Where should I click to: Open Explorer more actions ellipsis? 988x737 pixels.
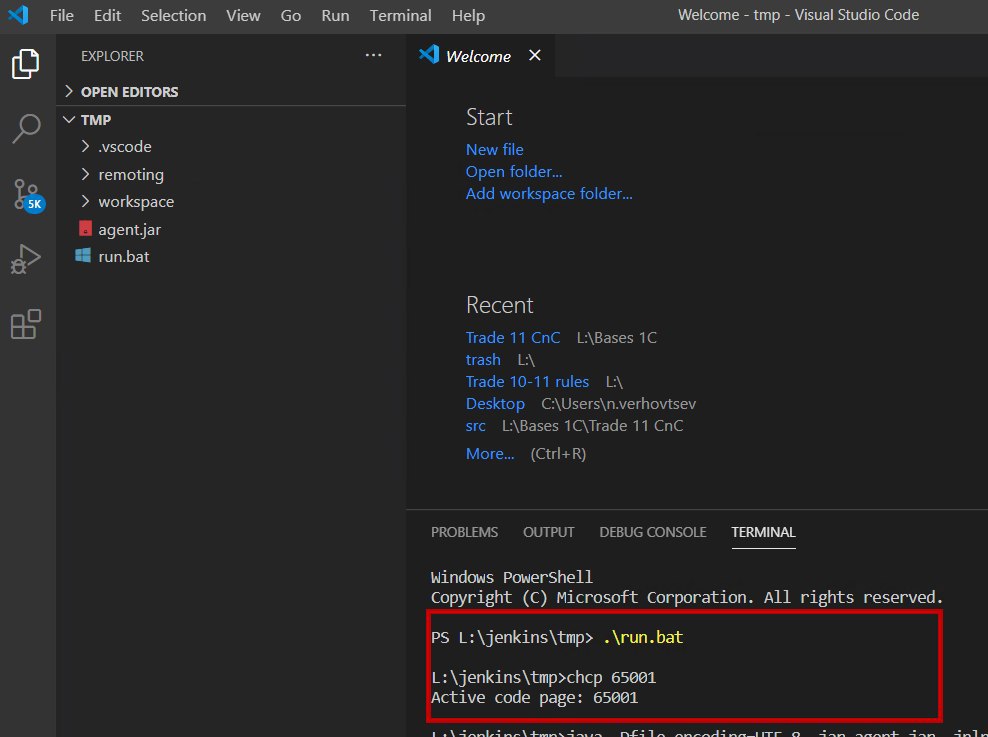tap(373, 55)
